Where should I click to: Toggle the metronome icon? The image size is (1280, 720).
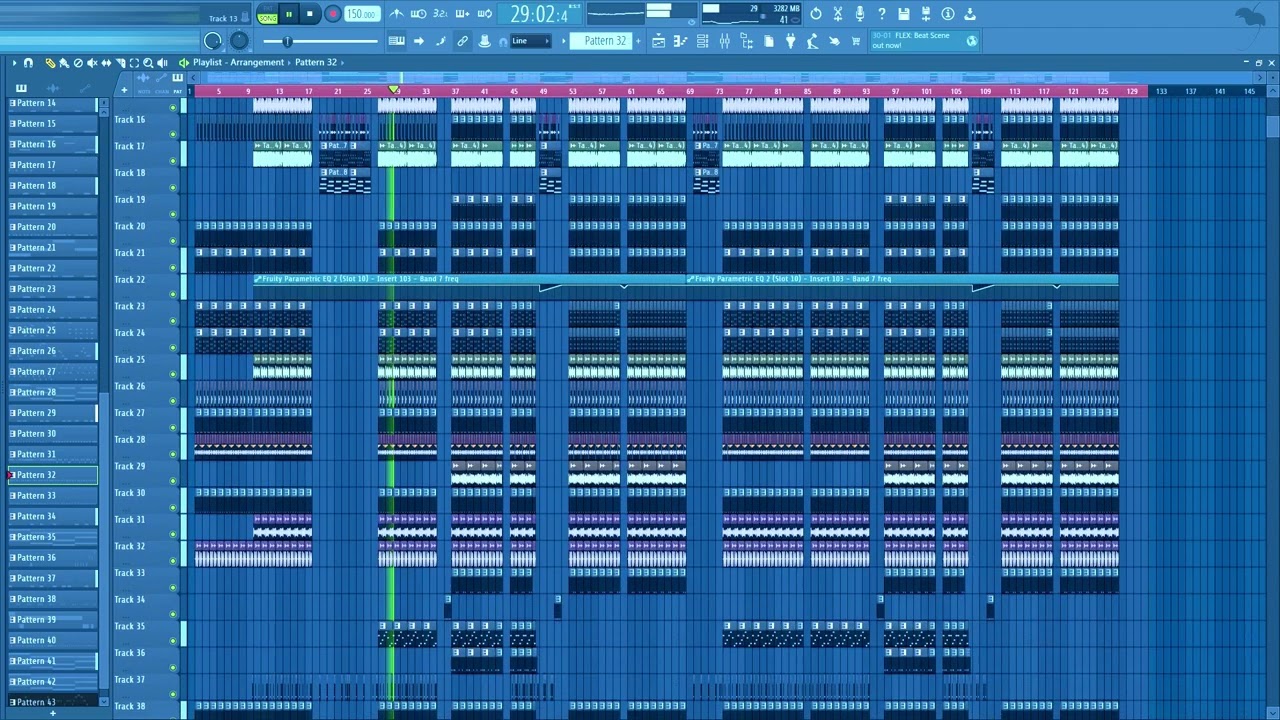pyautogui.click(x=397, y=14)
